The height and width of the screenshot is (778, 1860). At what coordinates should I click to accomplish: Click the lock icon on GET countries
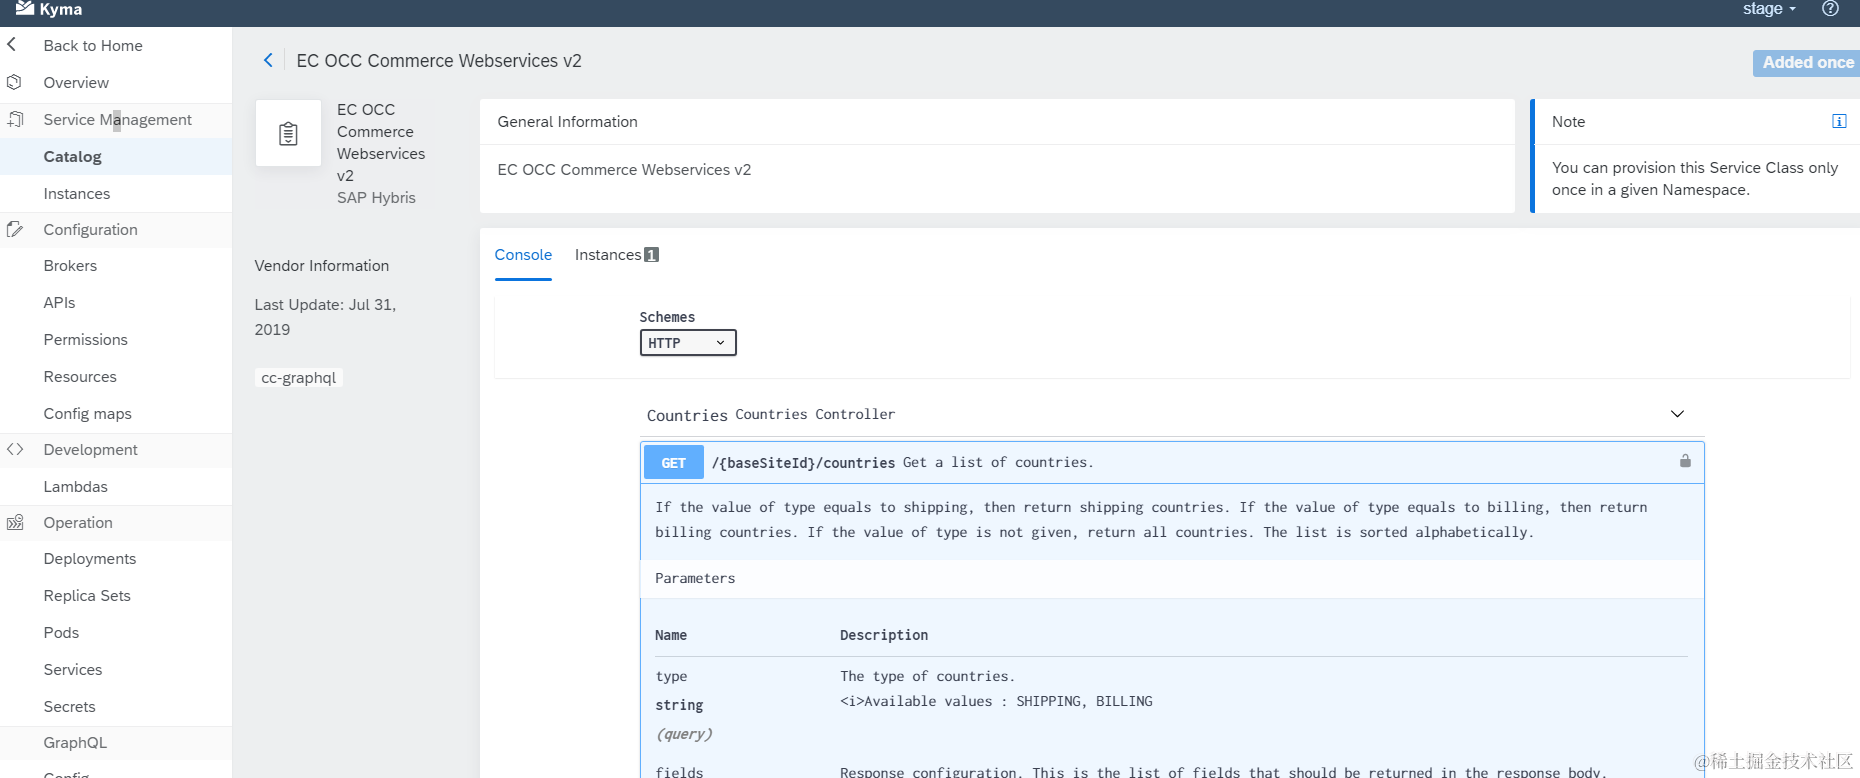[1685, 461]
